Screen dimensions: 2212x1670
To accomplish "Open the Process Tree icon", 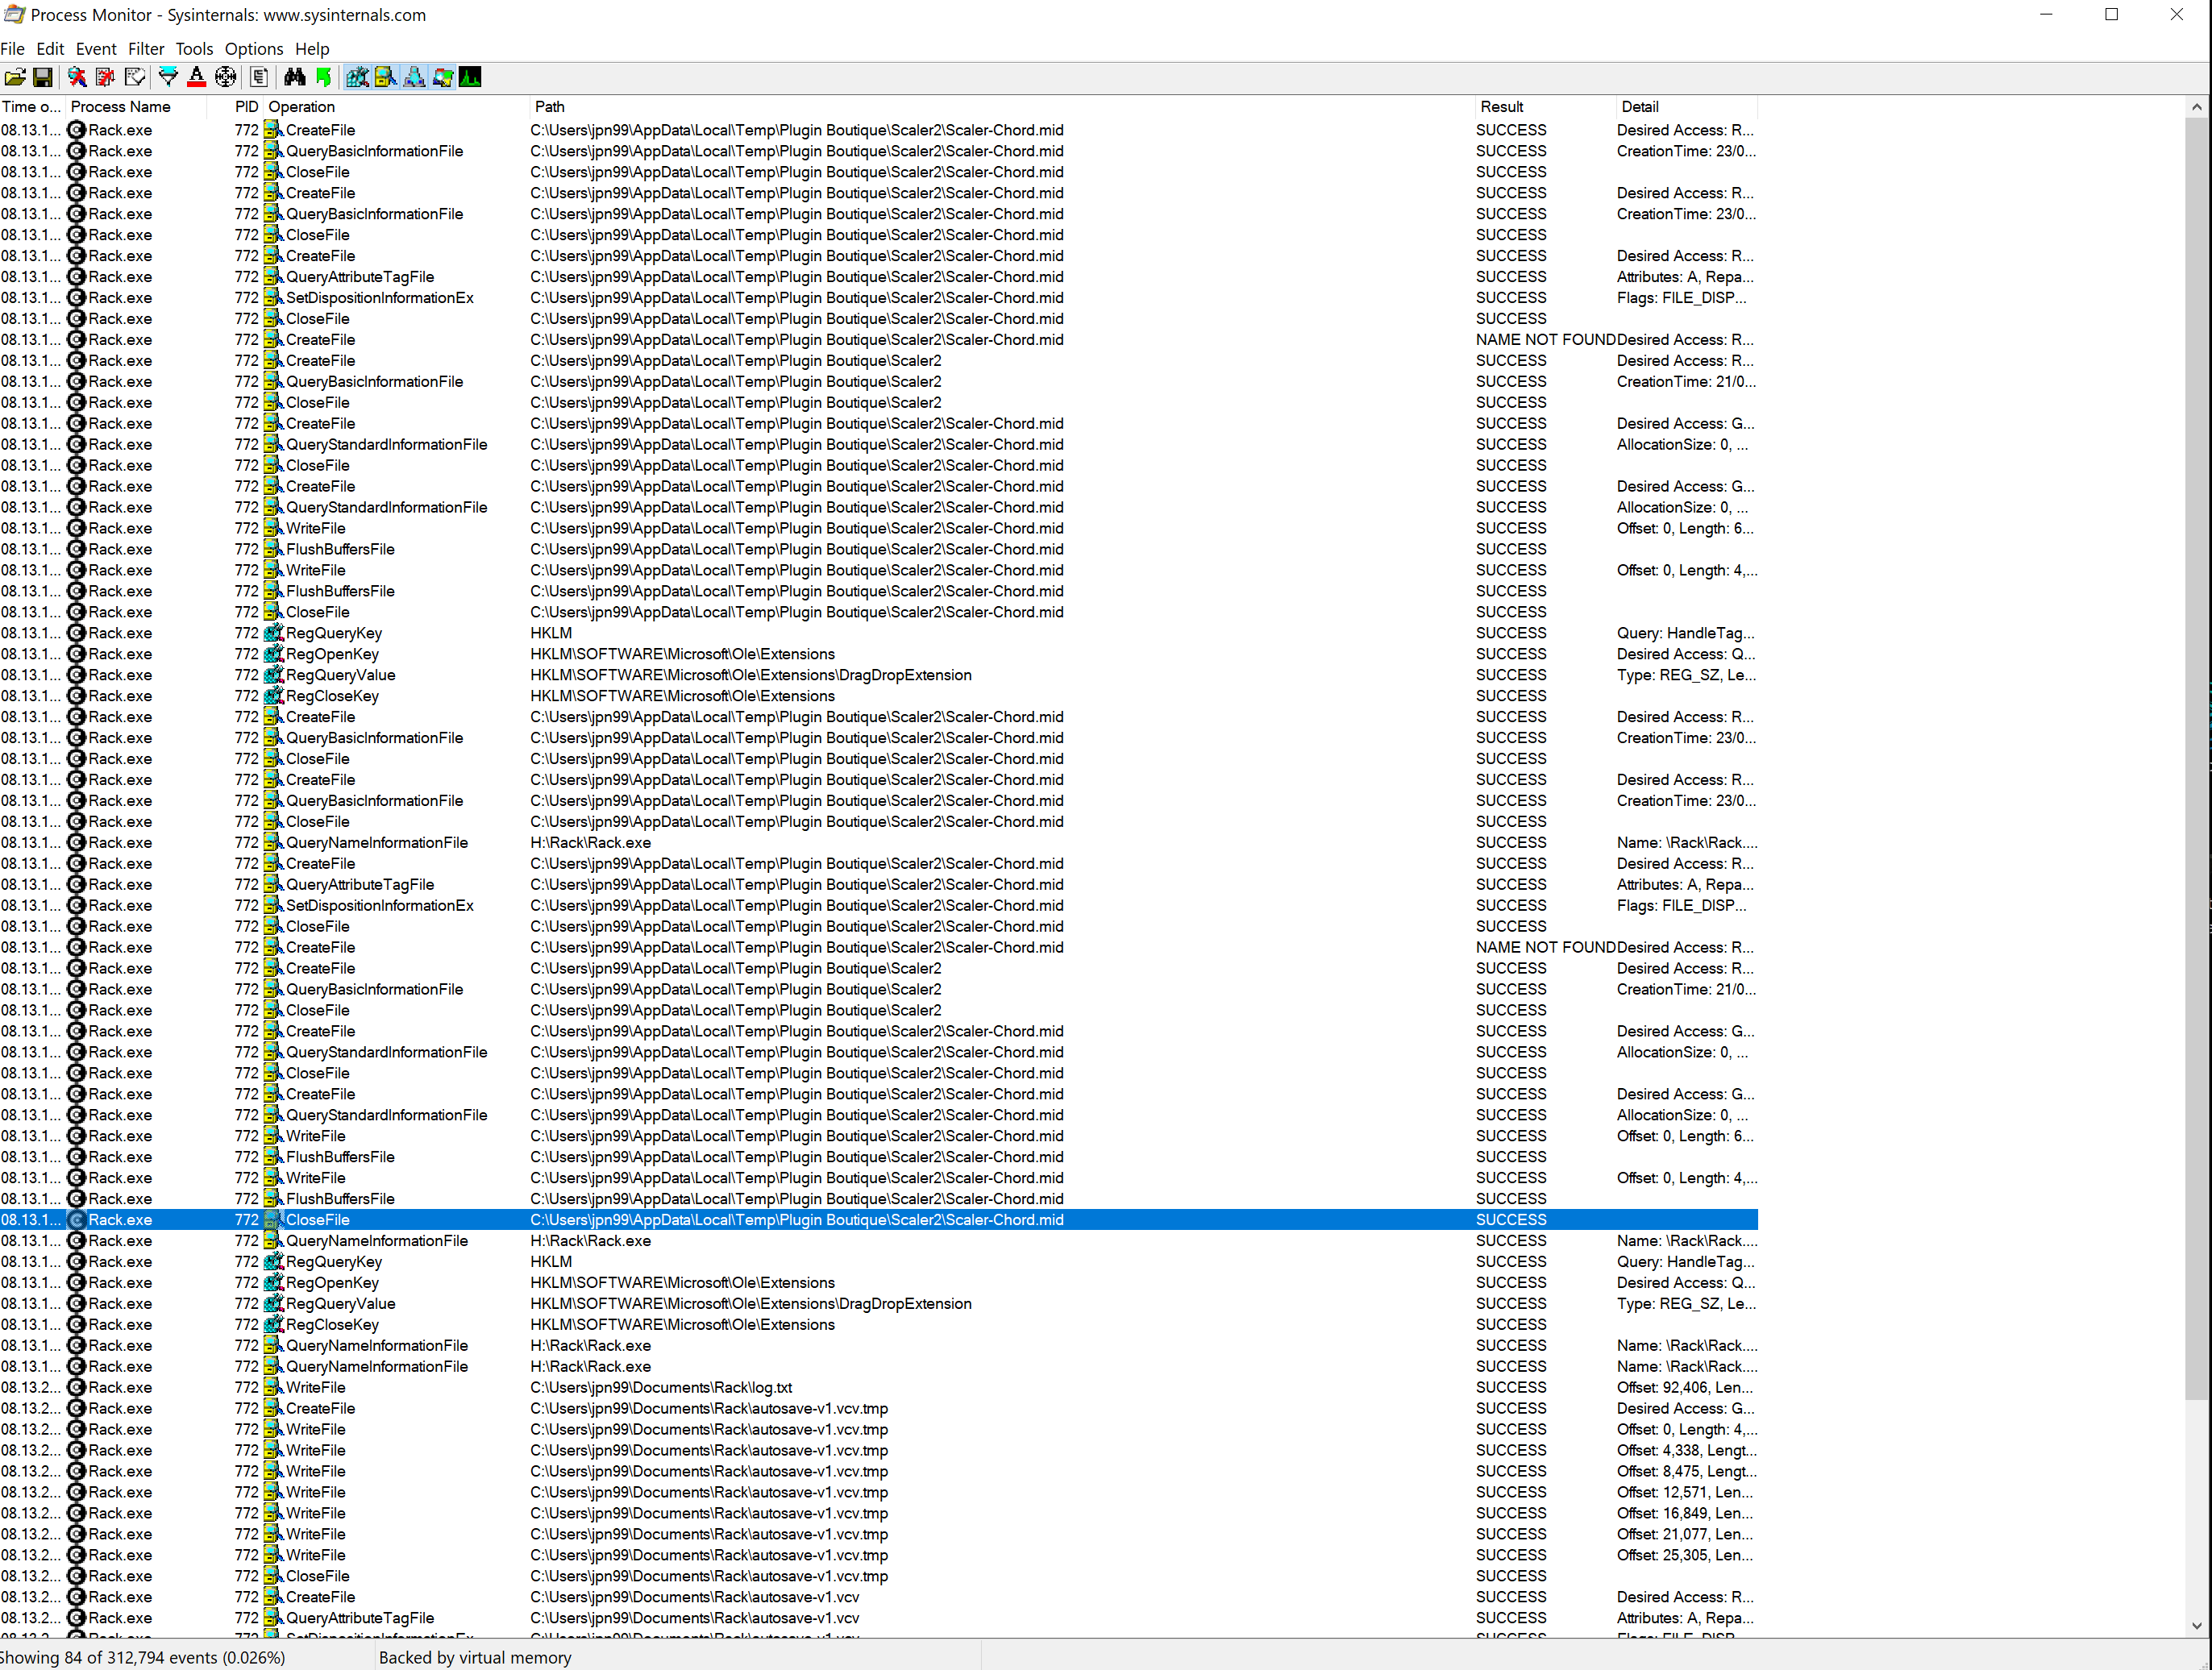I will click(259, 77).
